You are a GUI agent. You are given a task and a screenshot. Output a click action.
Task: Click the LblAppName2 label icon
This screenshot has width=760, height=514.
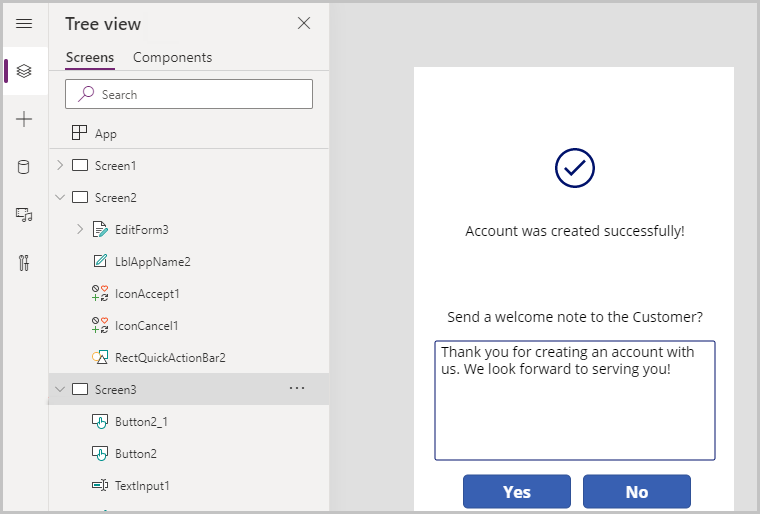pos(100,261)
